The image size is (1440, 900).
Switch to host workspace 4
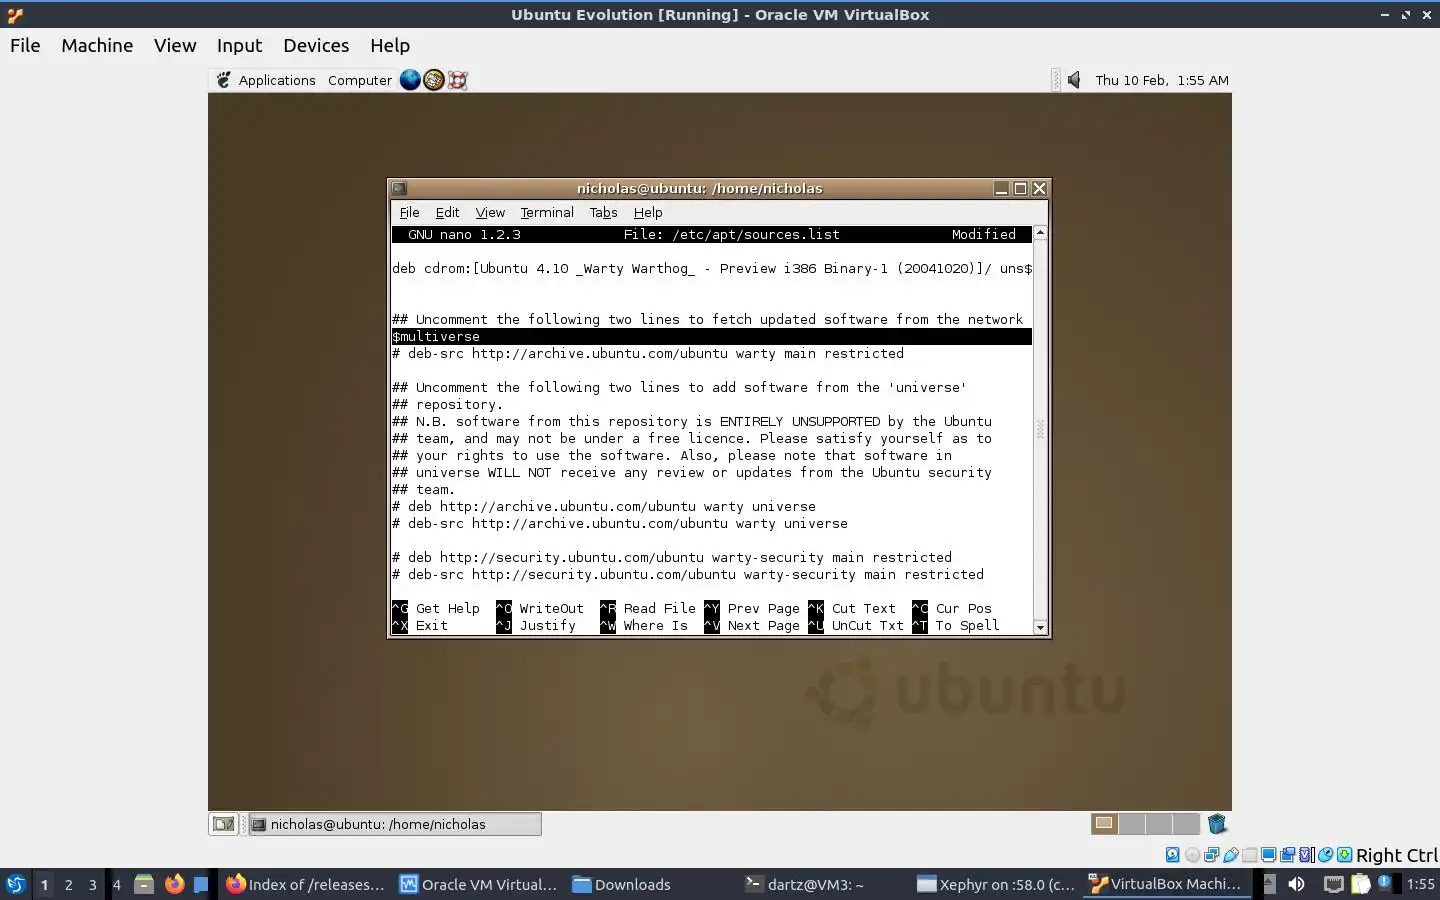pyautogui.click(x=116, y=884)
